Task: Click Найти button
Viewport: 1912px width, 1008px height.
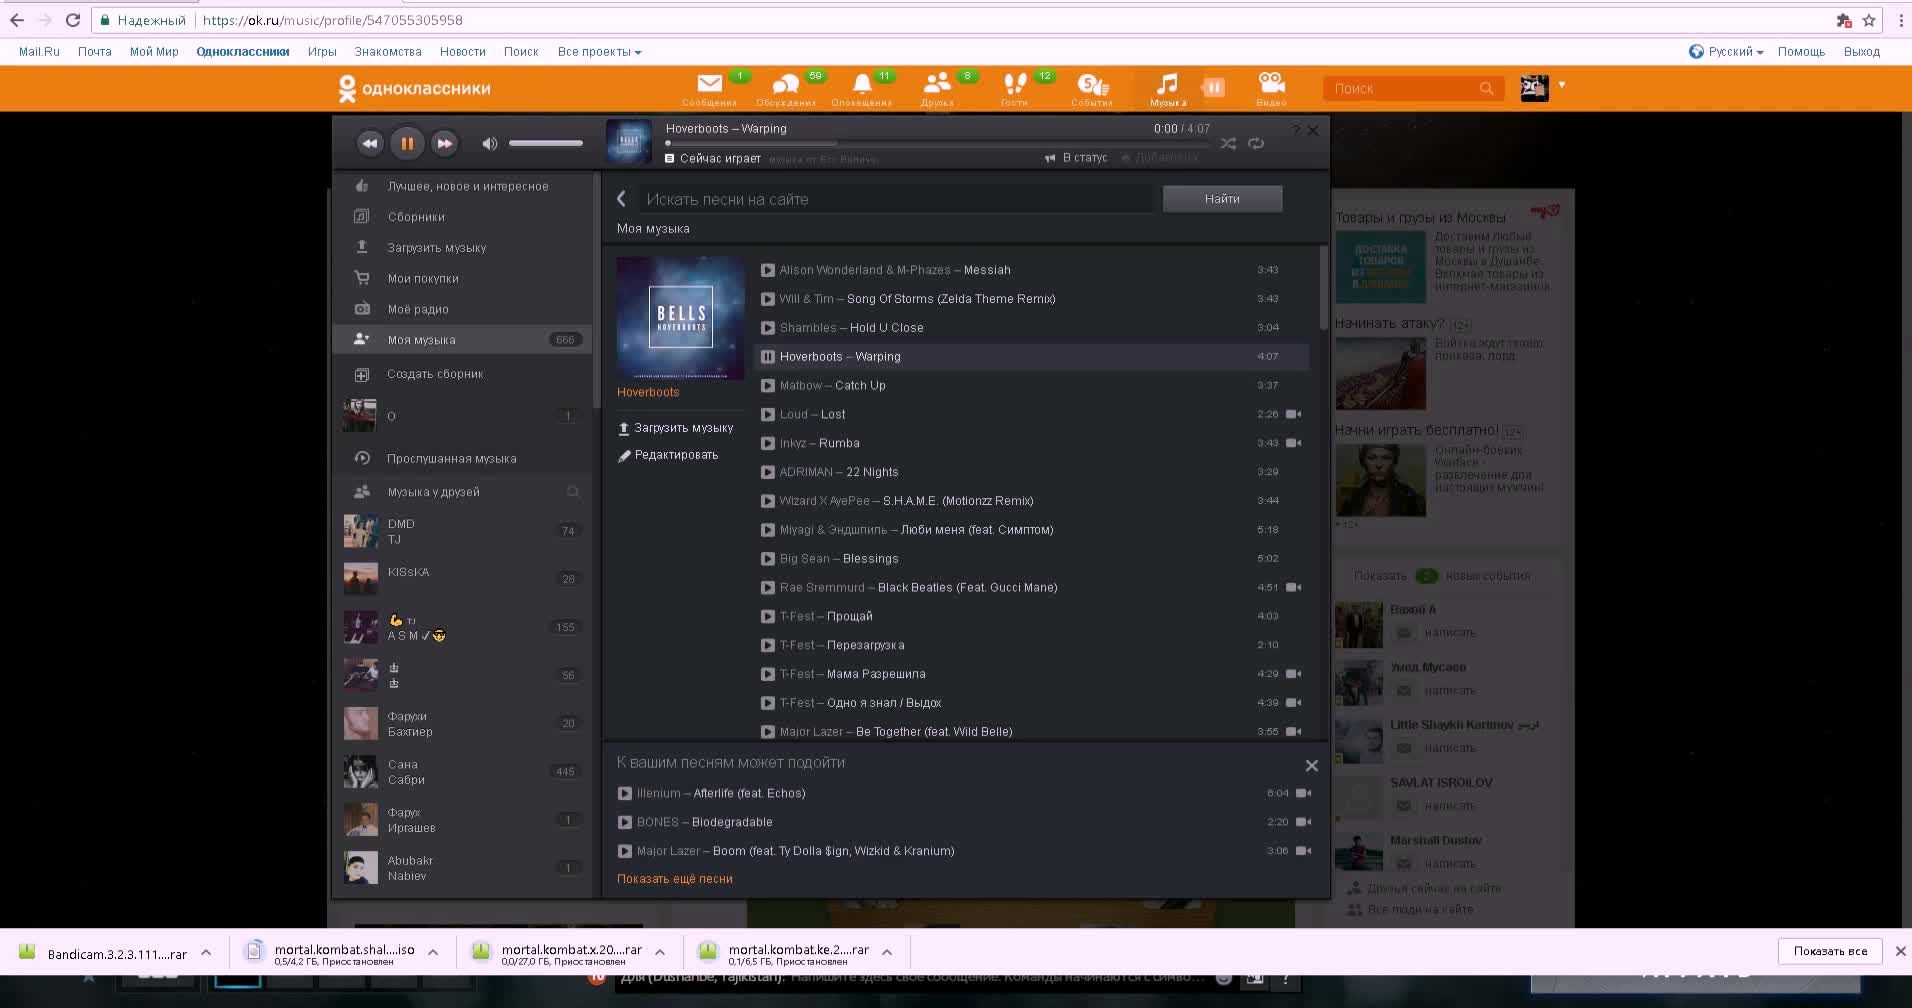Action: pyautogui.click(x=1222, y=199)
